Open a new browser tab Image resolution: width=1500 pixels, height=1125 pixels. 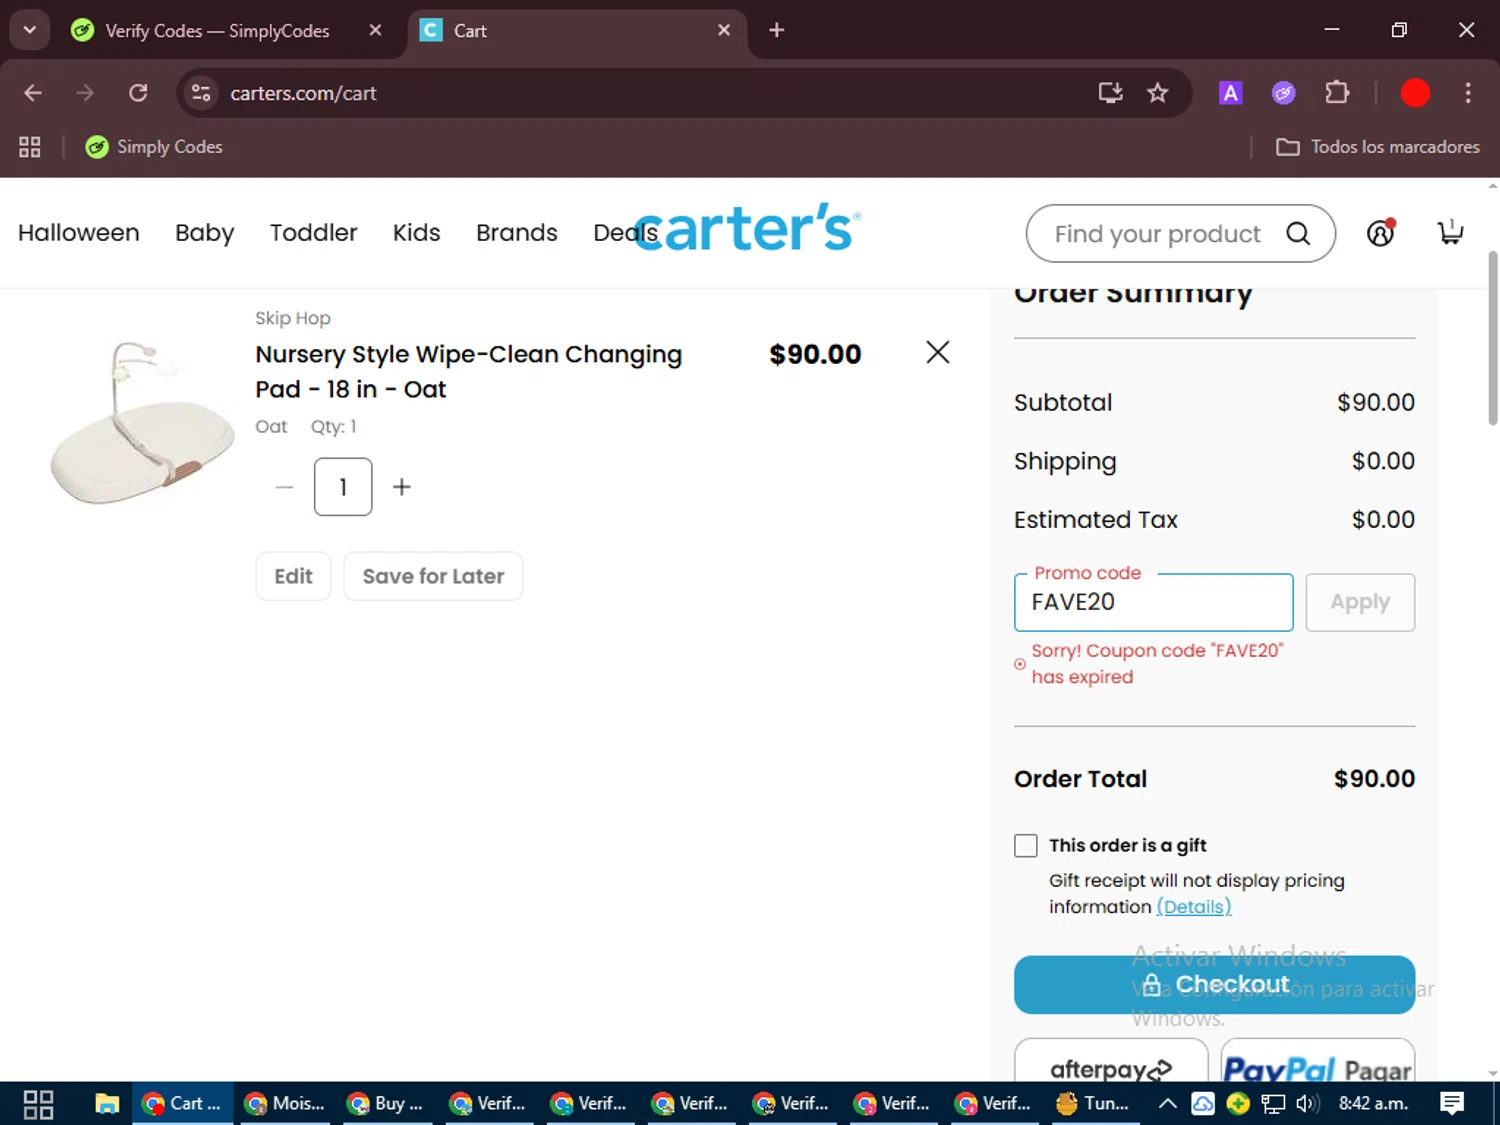tap(777, 30)
